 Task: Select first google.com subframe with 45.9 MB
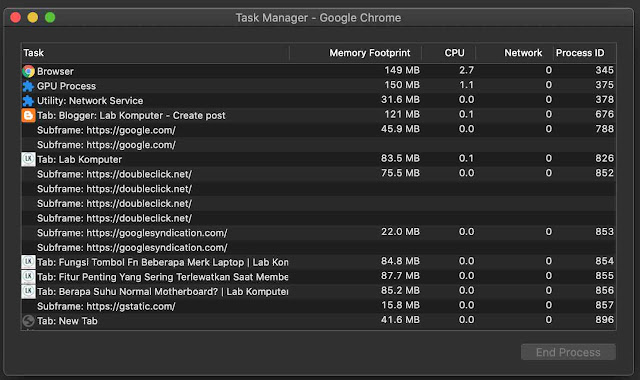pos(318,130)
